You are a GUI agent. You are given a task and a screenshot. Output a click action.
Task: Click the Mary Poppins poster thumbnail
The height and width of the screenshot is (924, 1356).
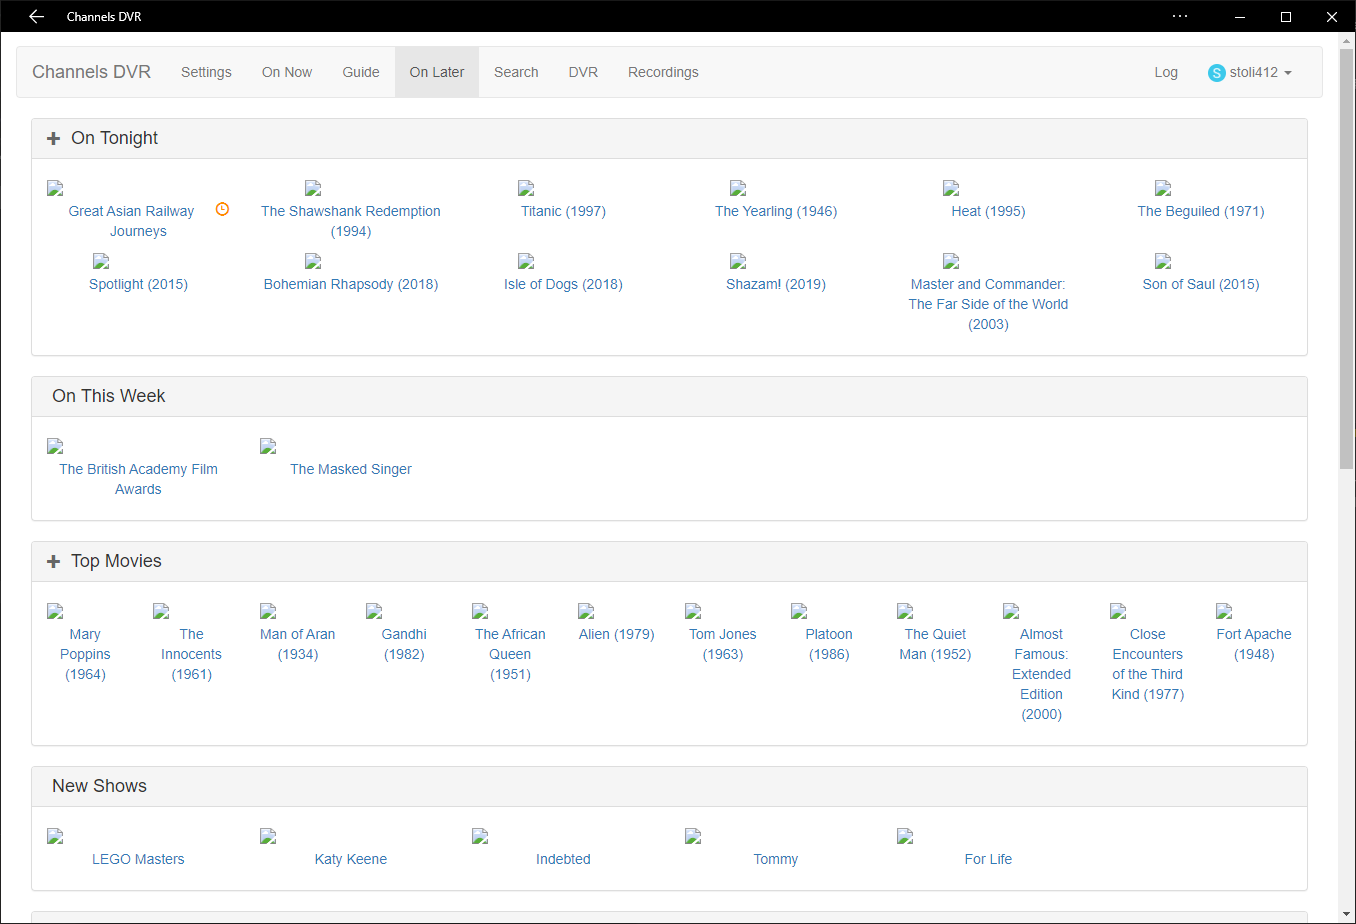[55, 611]
